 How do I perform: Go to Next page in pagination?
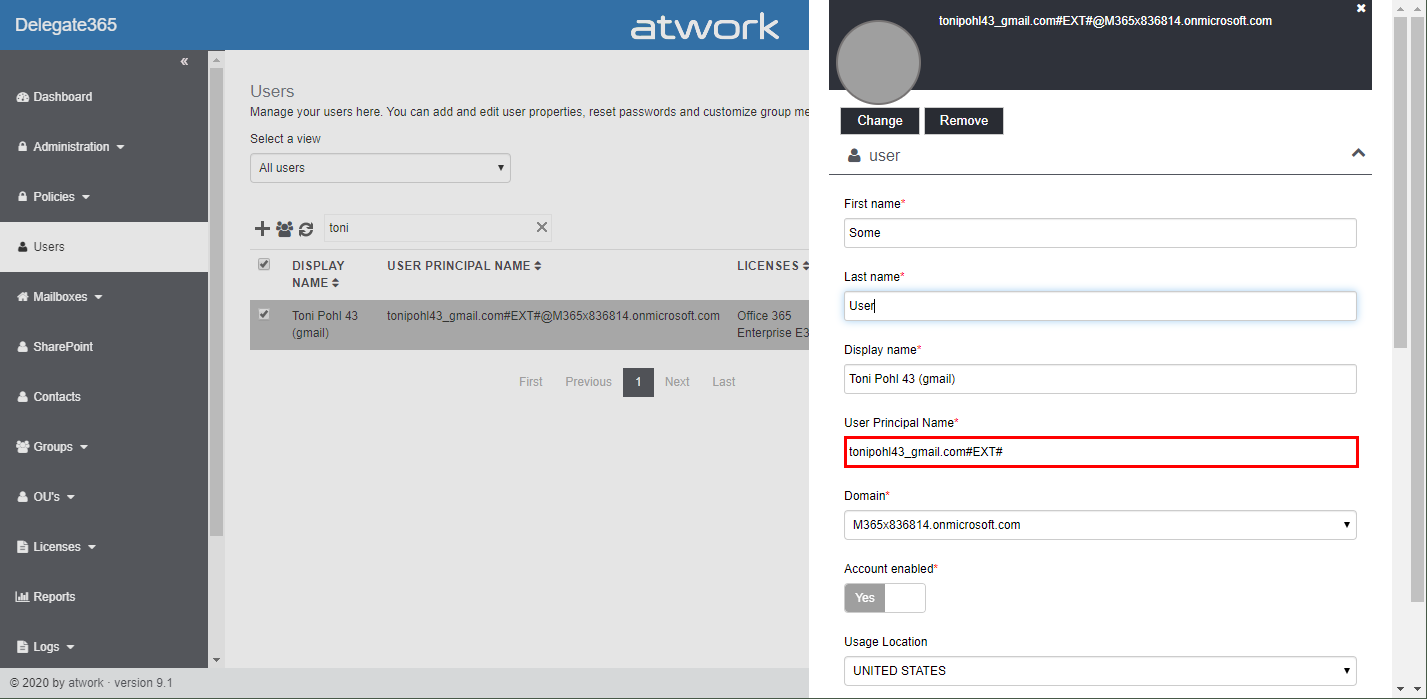click(x=677, y=382)
